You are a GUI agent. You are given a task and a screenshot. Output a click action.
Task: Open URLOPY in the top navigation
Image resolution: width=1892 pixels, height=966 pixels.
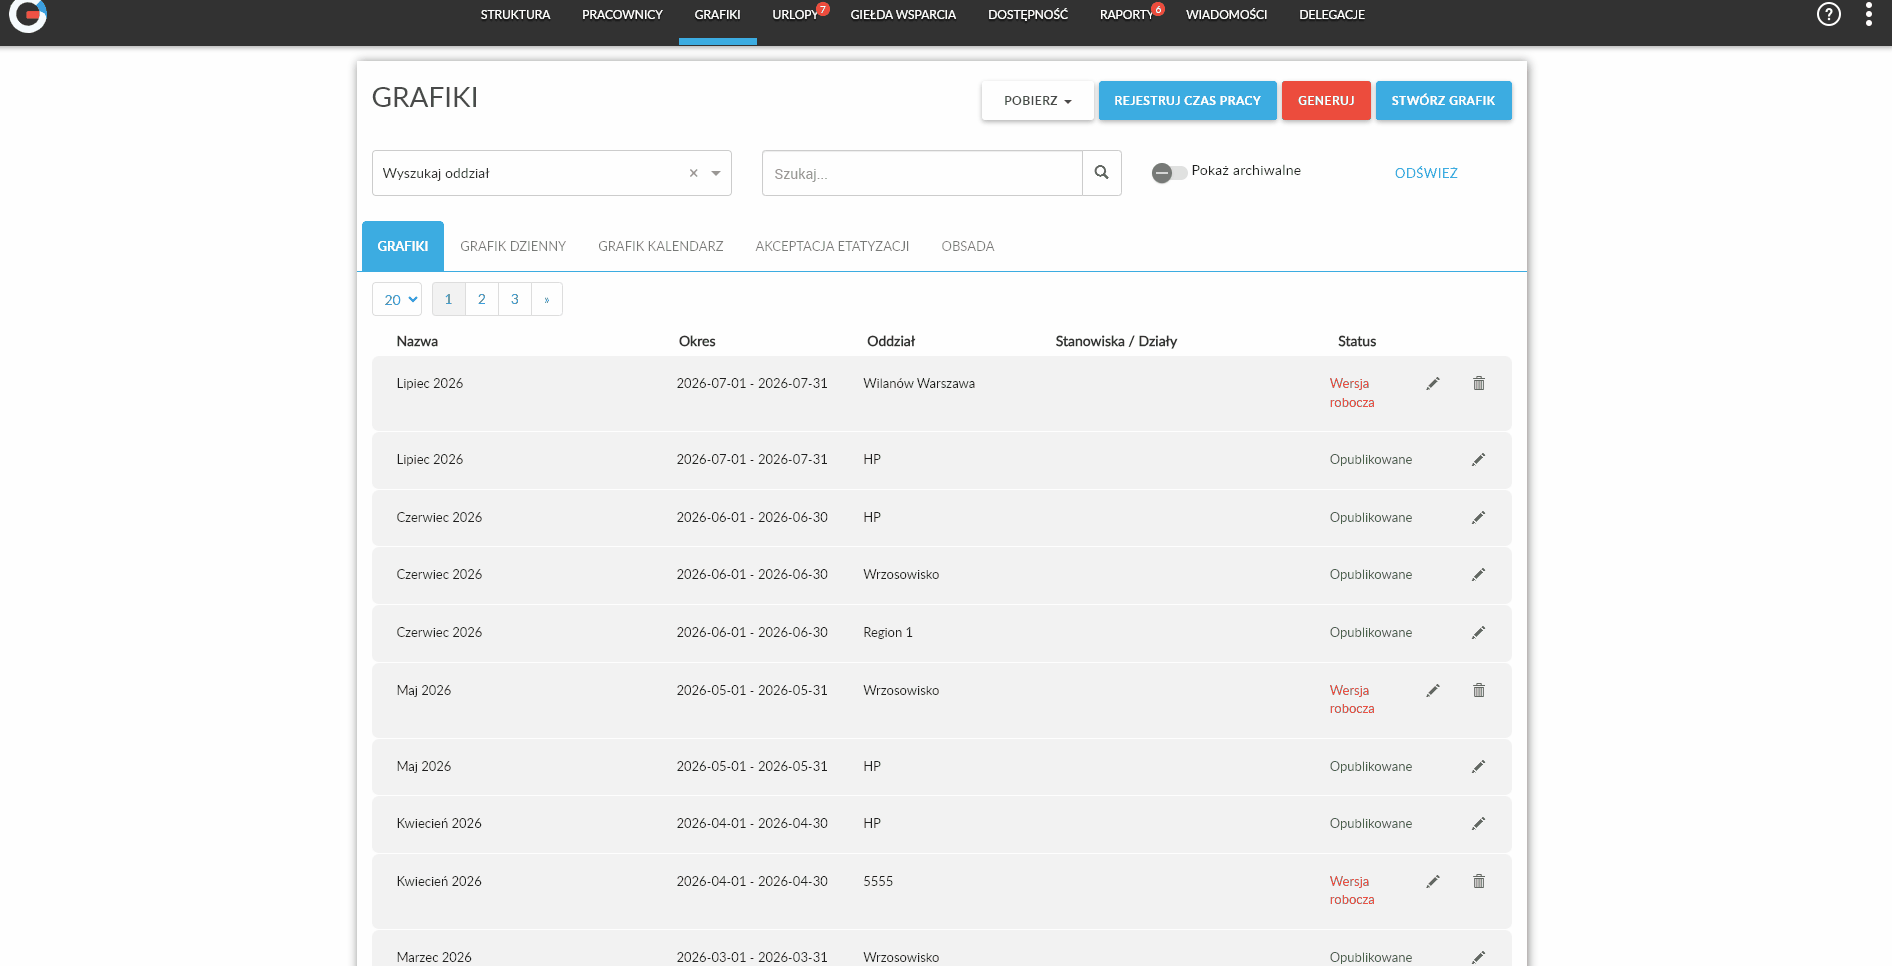click(796, 15)
